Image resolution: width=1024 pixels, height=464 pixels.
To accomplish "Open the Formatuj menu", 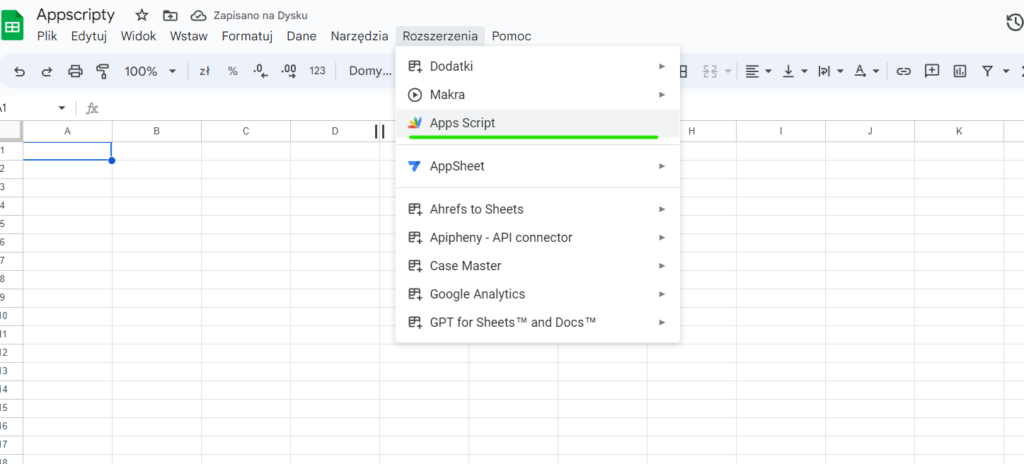I will tap(247, 37).
